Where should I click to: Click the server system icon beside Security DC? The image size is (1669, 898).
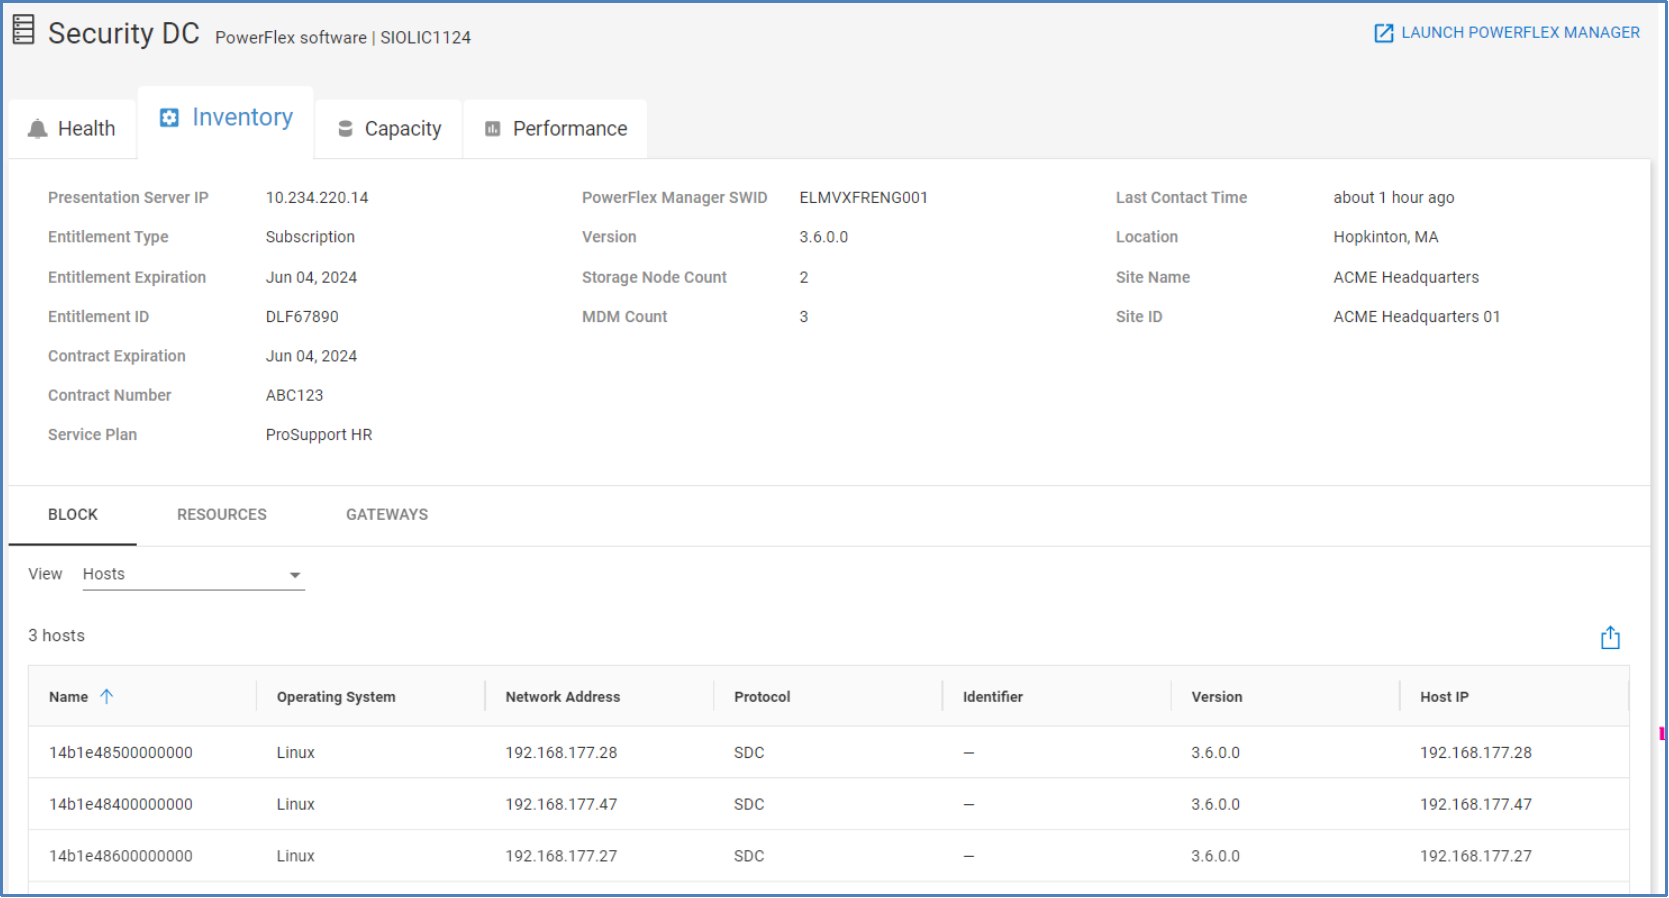24,30
